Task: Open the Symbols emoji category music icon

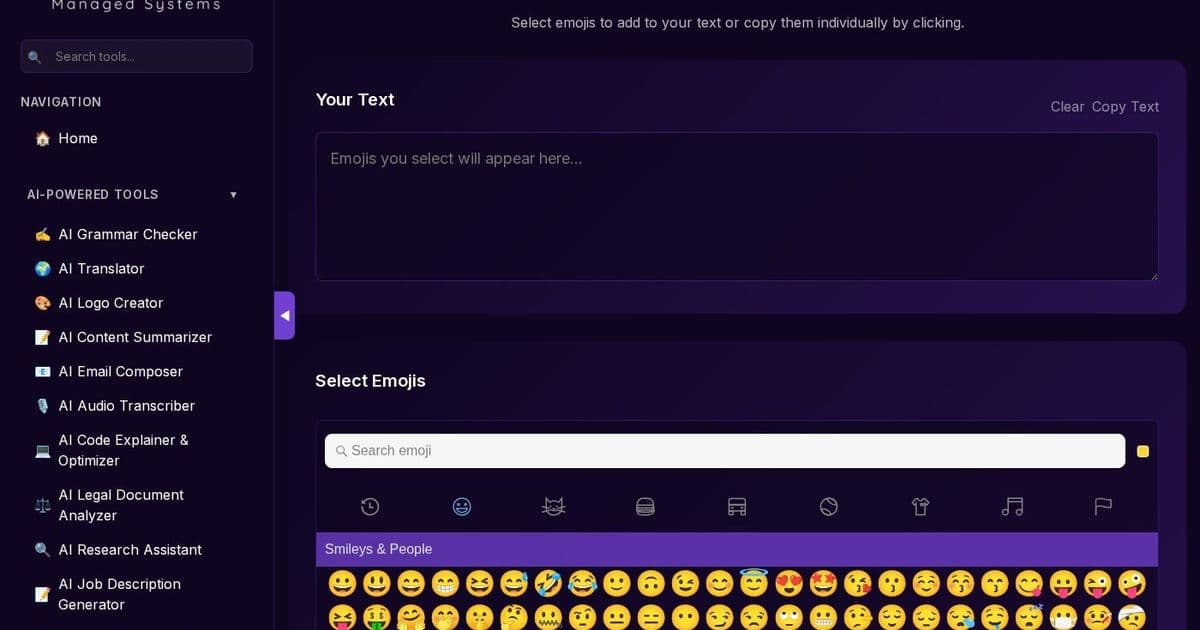Action: pyautogui.click(x=1012, y=506)
